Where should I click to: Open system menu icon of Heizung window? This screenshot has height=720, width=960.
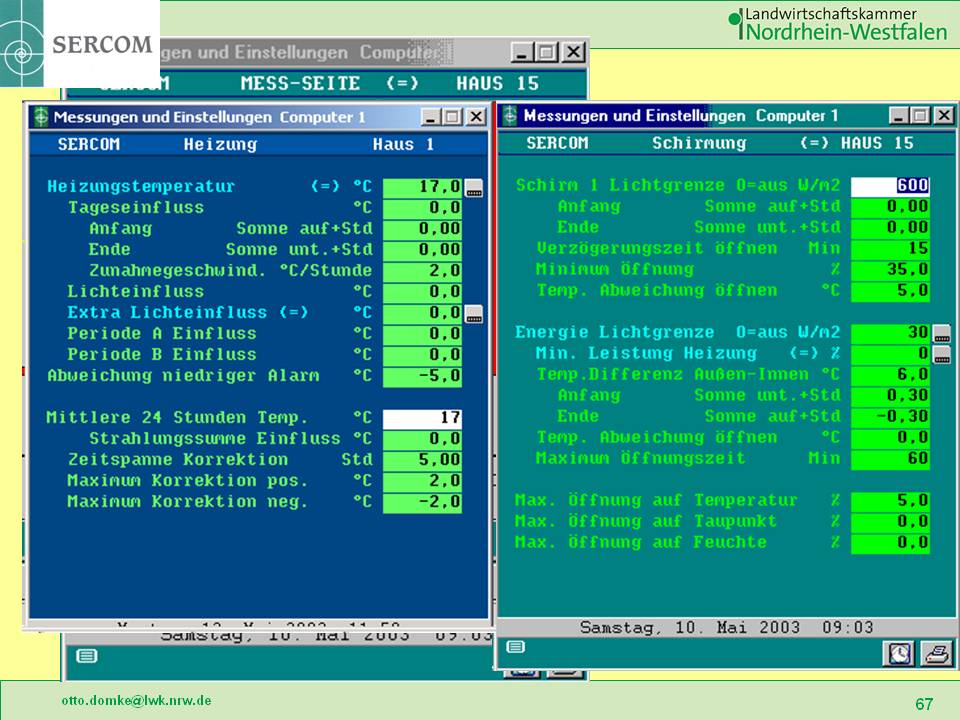coord(40,117)
